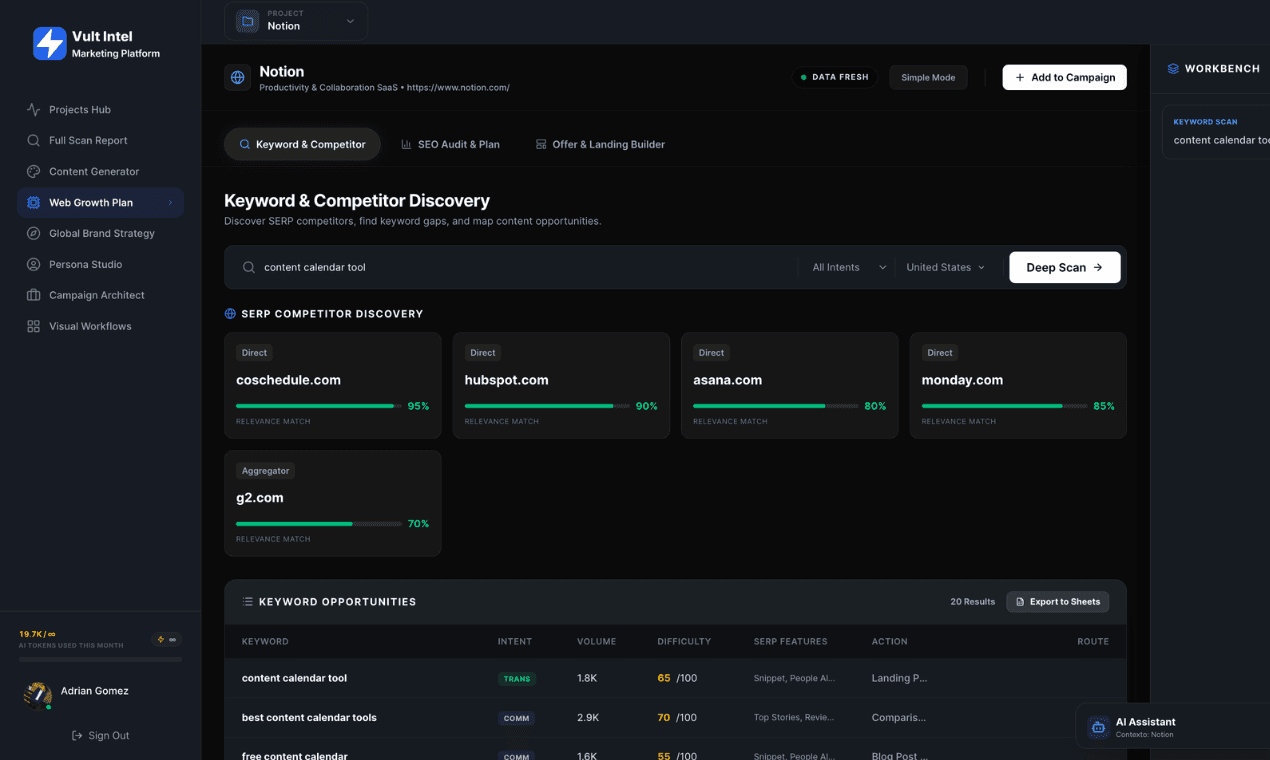Switch to the SEO Audit & Plan tab
Screen dimensions: 1270x760
[x=451, y=144]
